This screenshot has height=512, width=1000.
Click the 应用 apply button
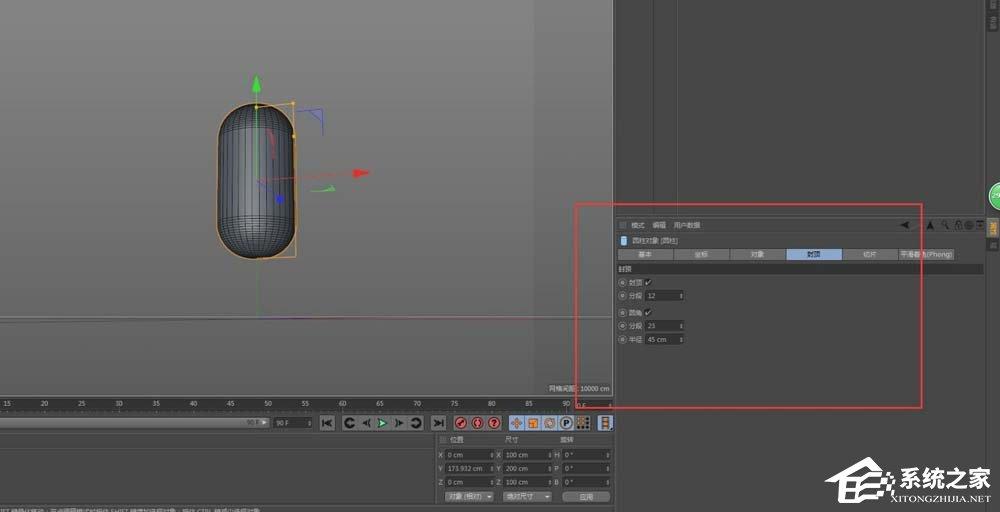coord(586,497)
